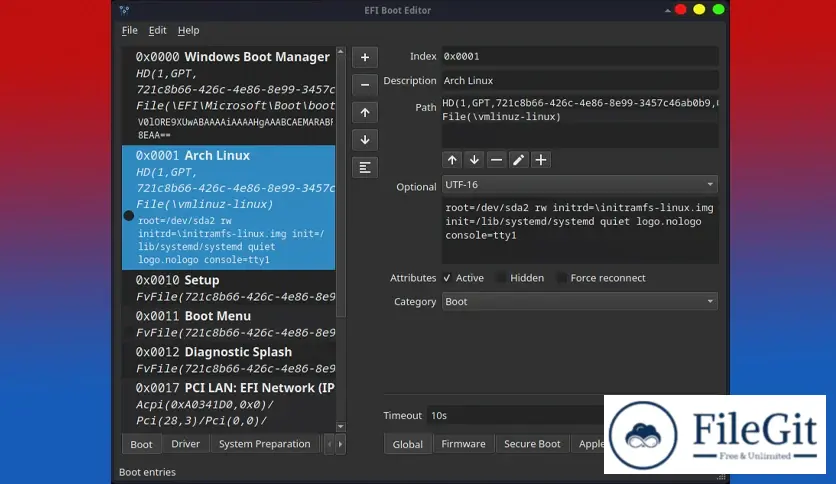Move path component down
The width and height of the screenshot is (836, 484).
tap(474, 160)
